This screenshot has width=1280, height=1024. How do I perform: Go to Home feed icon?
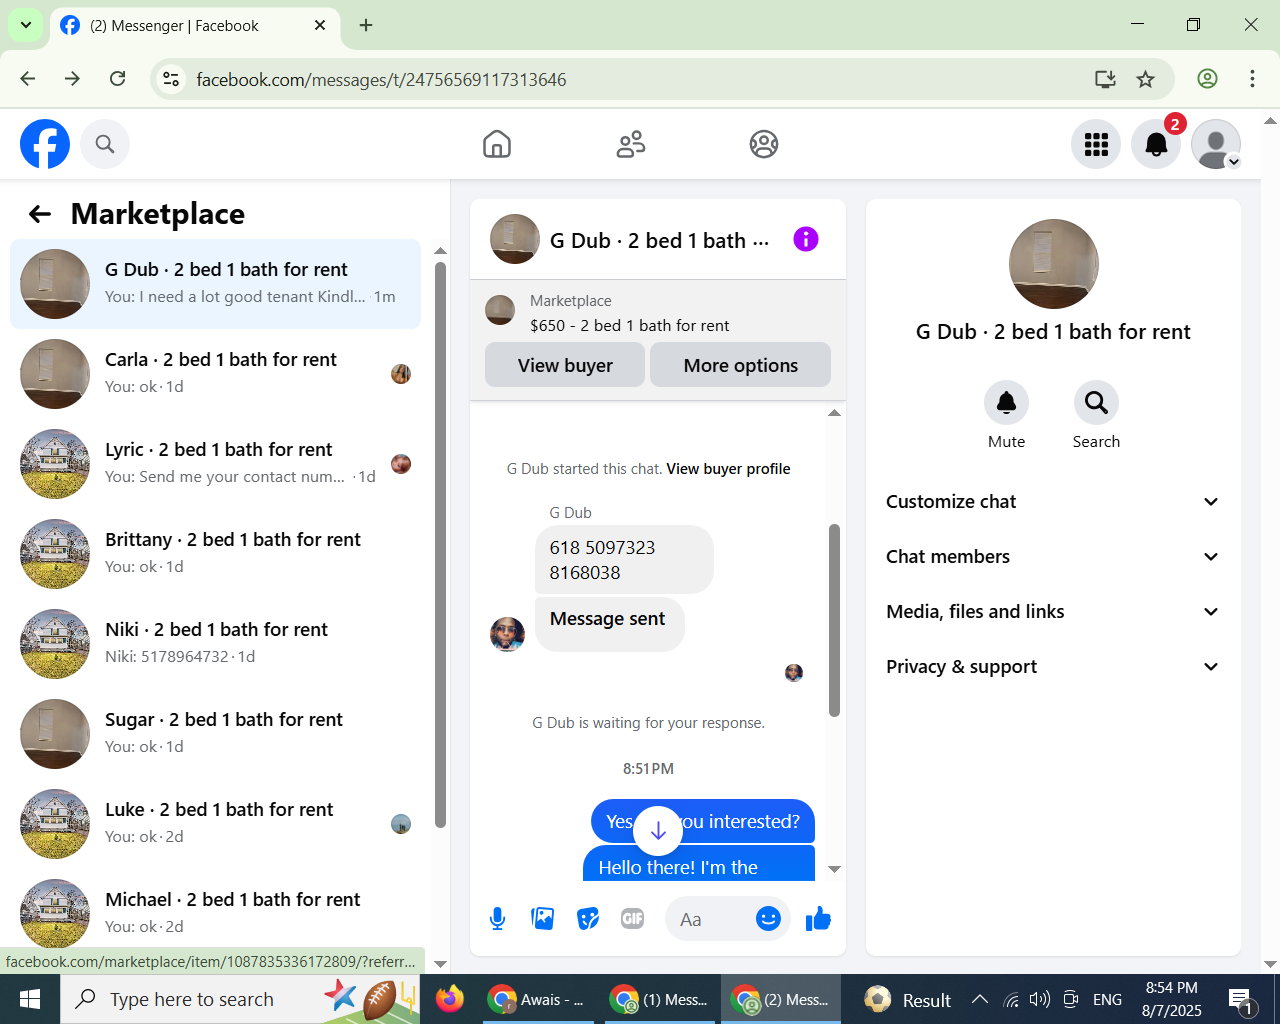tap(497, 144)
